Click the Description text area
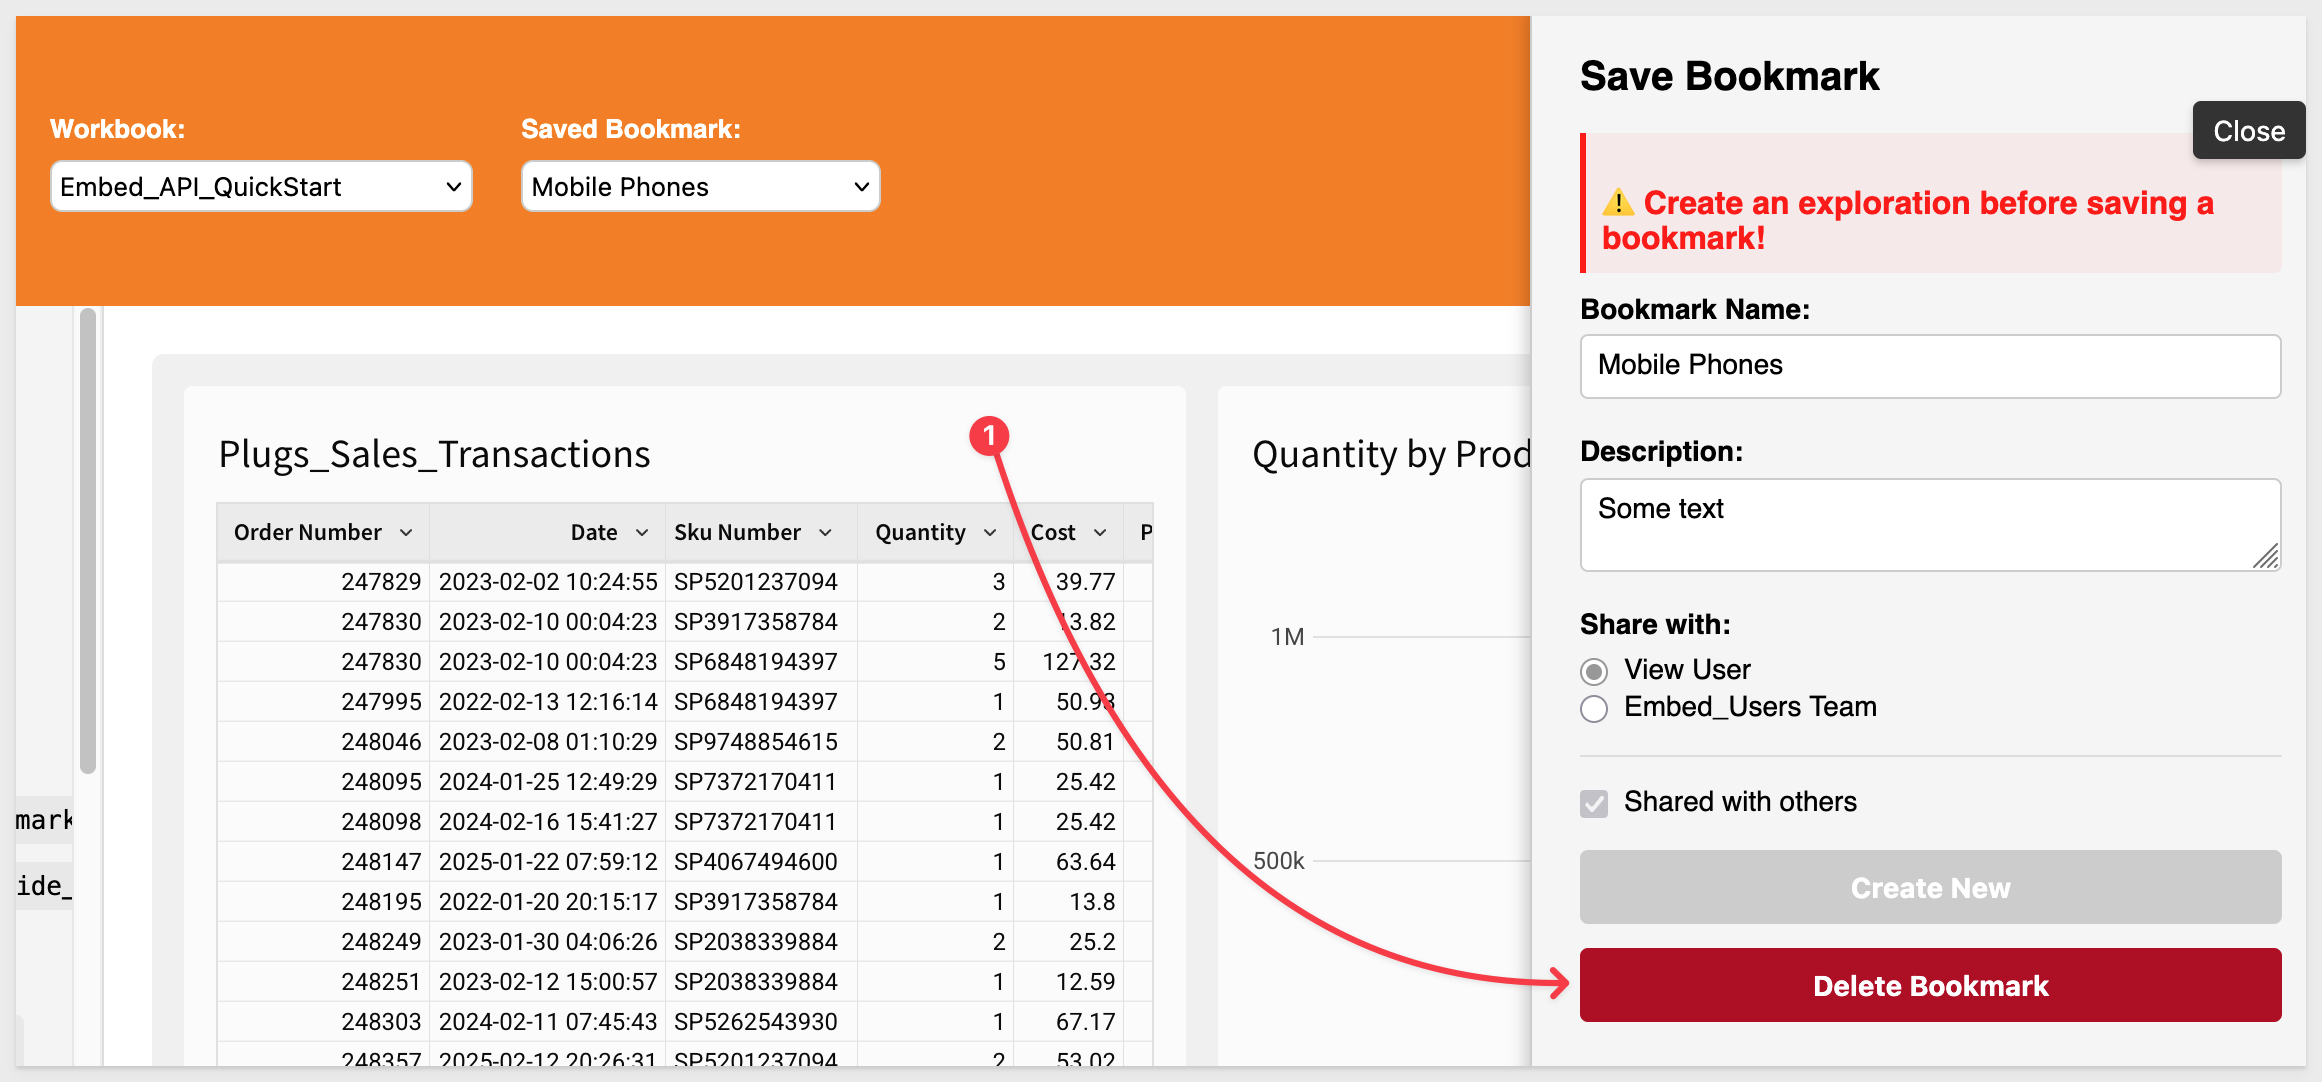 point(1930,525)
